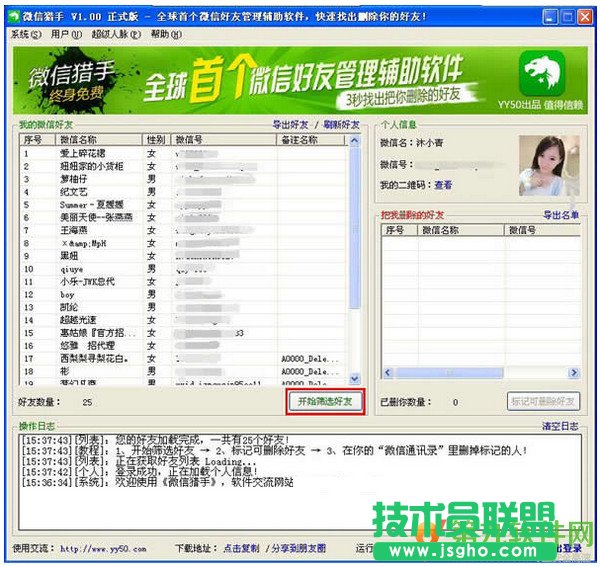The height and width of the screenshot is (567, 600).
Task: Click friend list scroll-down arrow
Action: coord(354,379)
